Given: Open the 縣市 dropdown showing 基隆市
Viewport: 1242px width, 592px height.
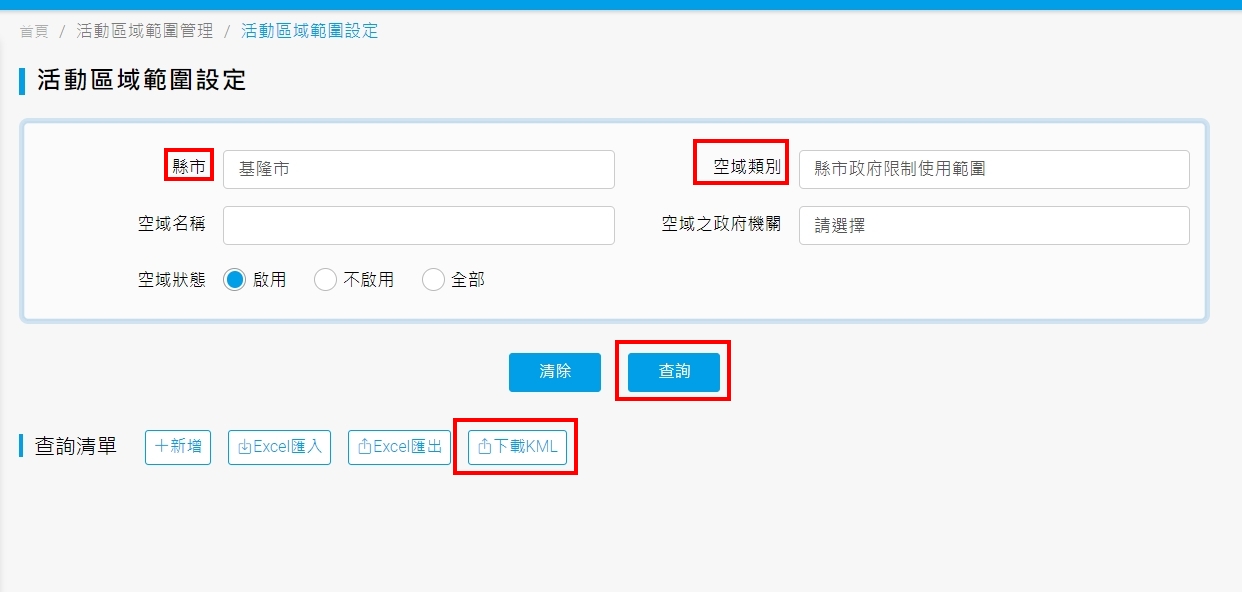Looking at the screenshot, I should 418,169.
